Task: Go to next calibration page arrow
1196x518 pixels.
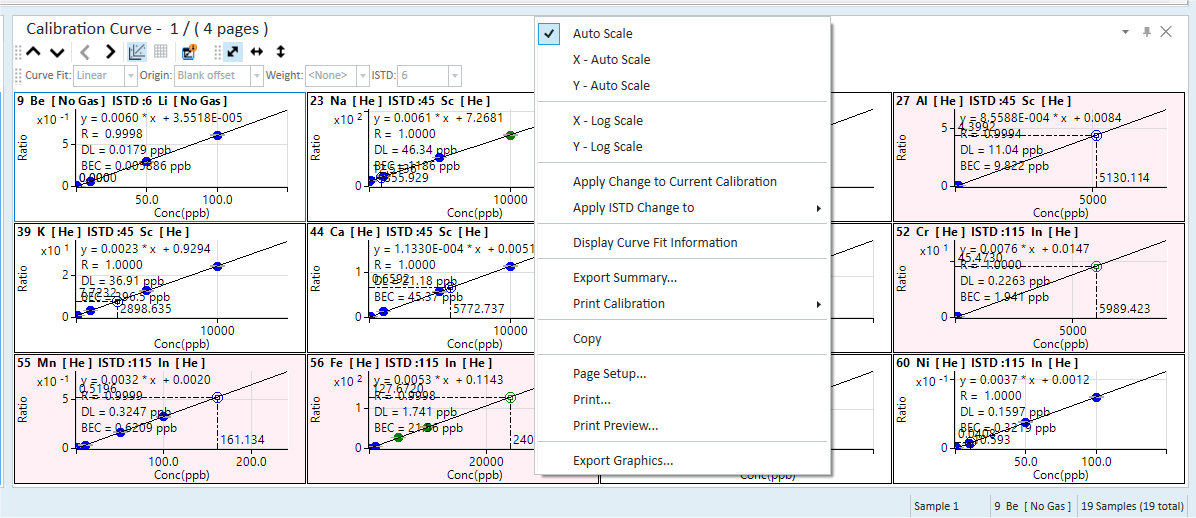Action: click(x=111, y=52)
